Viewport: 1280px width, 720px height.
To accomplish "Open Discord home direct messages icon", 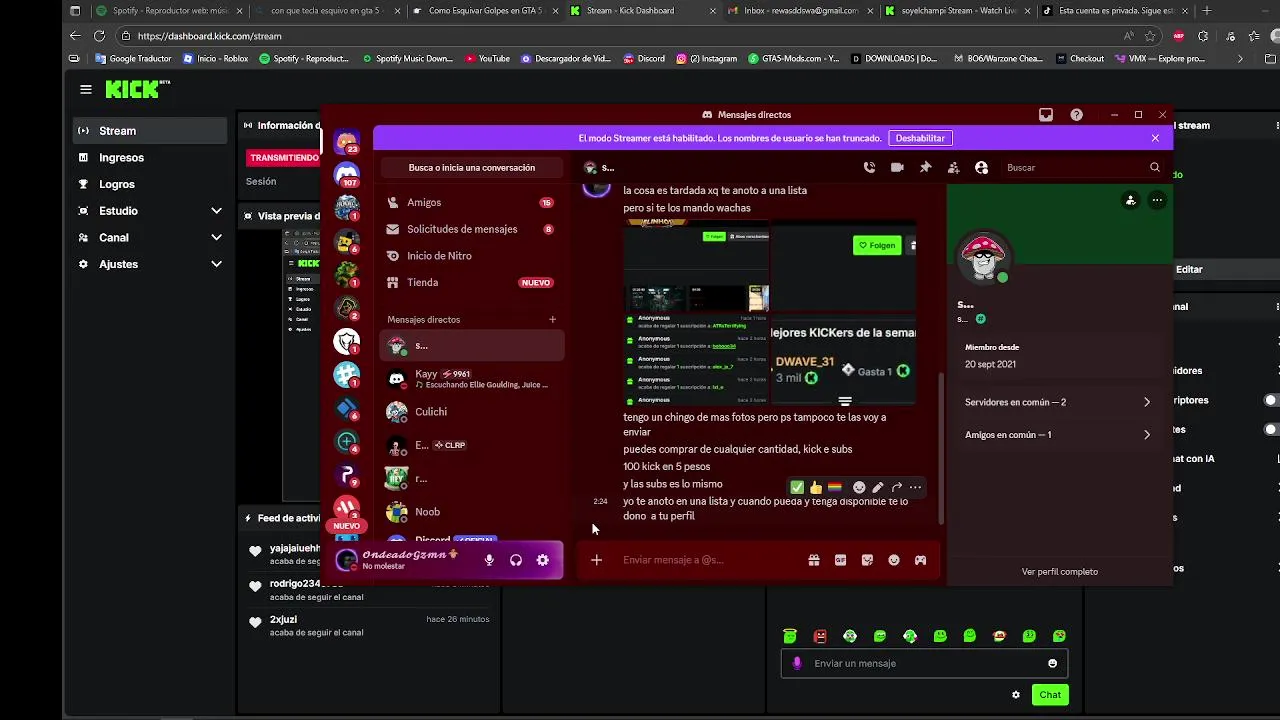I will coord(347,142).
